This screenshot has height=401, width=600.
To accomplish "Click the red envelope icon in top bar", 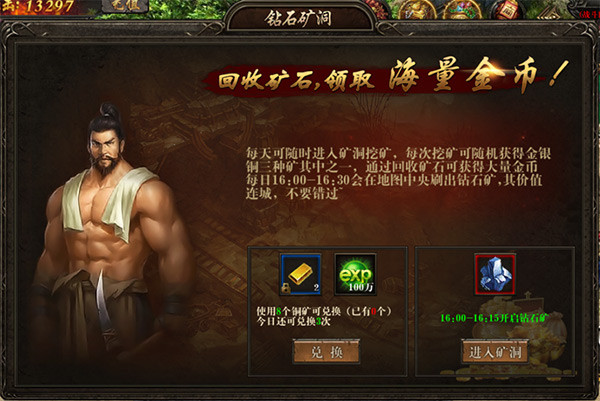I will (509, 9).
